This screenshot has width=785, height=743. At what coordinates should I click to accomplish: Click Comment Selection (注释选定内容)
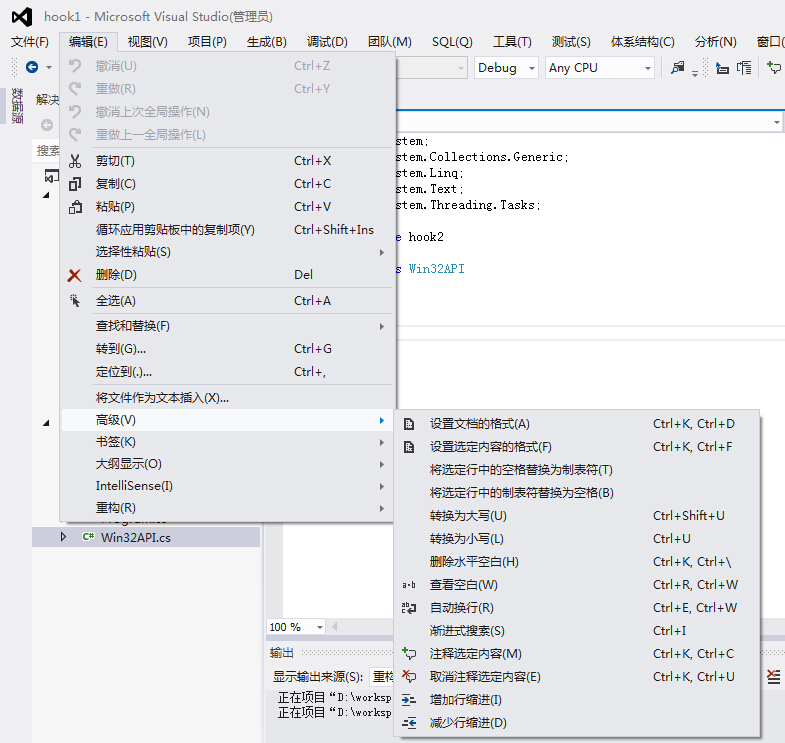click(x=577, y=654)
